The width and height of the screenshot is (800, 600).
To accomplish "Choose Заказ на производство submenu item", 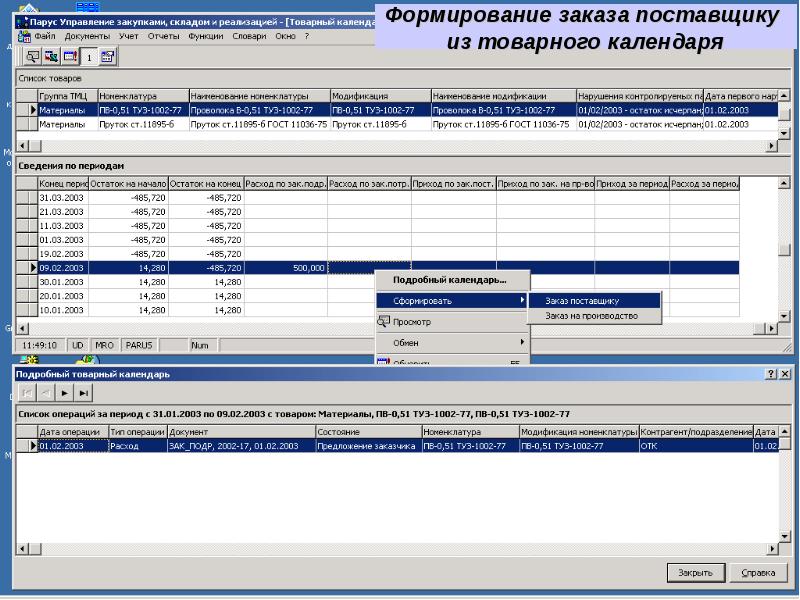I will click(591, 316).
